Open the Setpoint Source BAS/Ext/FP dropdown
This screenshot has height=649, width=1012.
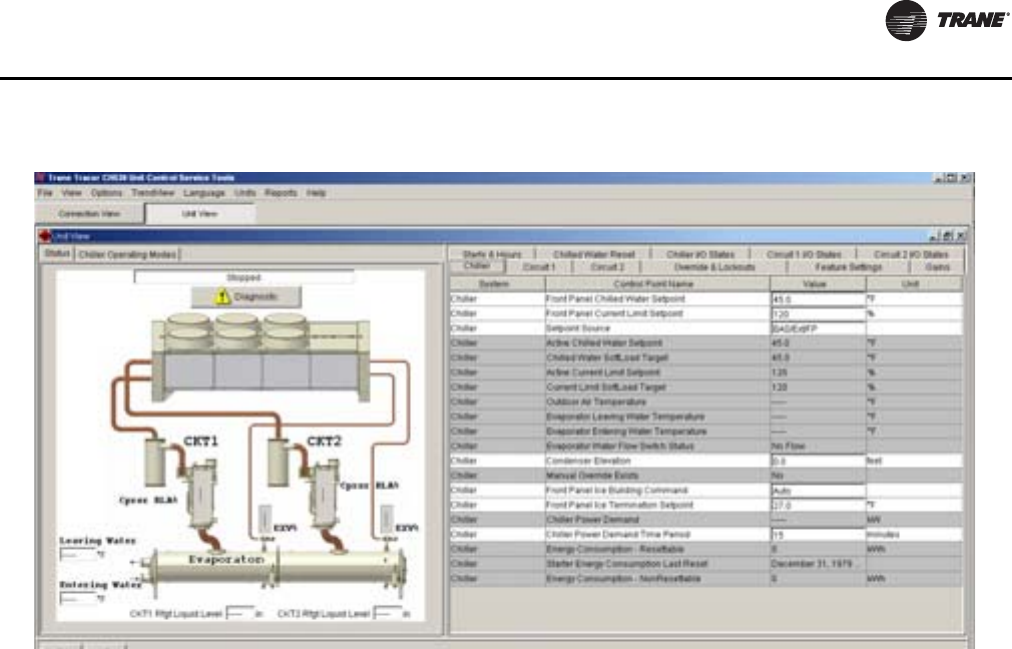point(817,328)
